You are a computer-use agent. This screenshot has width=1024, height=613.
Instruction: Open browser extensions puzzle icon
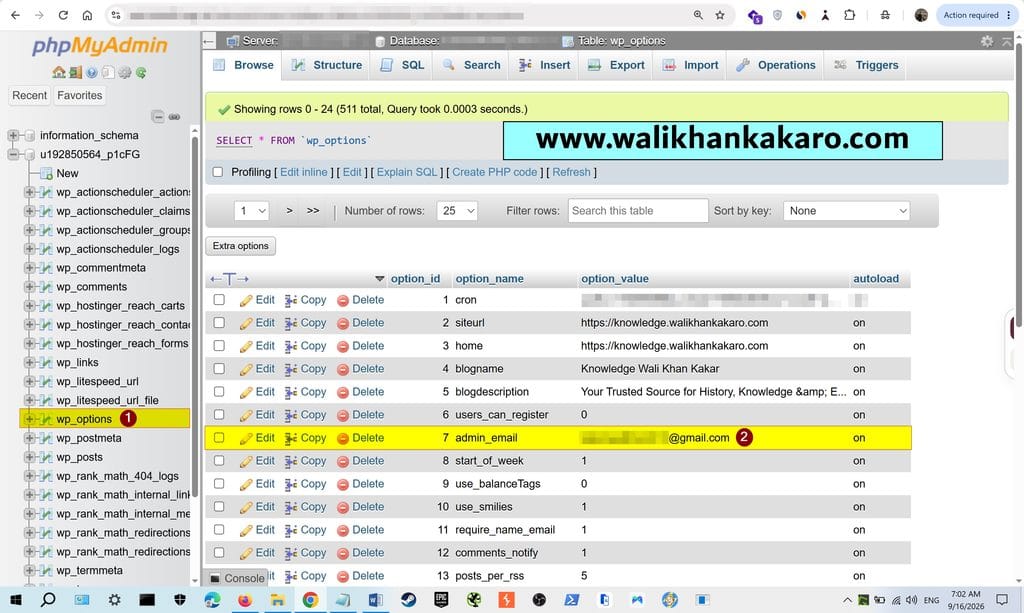pos(850,15)
